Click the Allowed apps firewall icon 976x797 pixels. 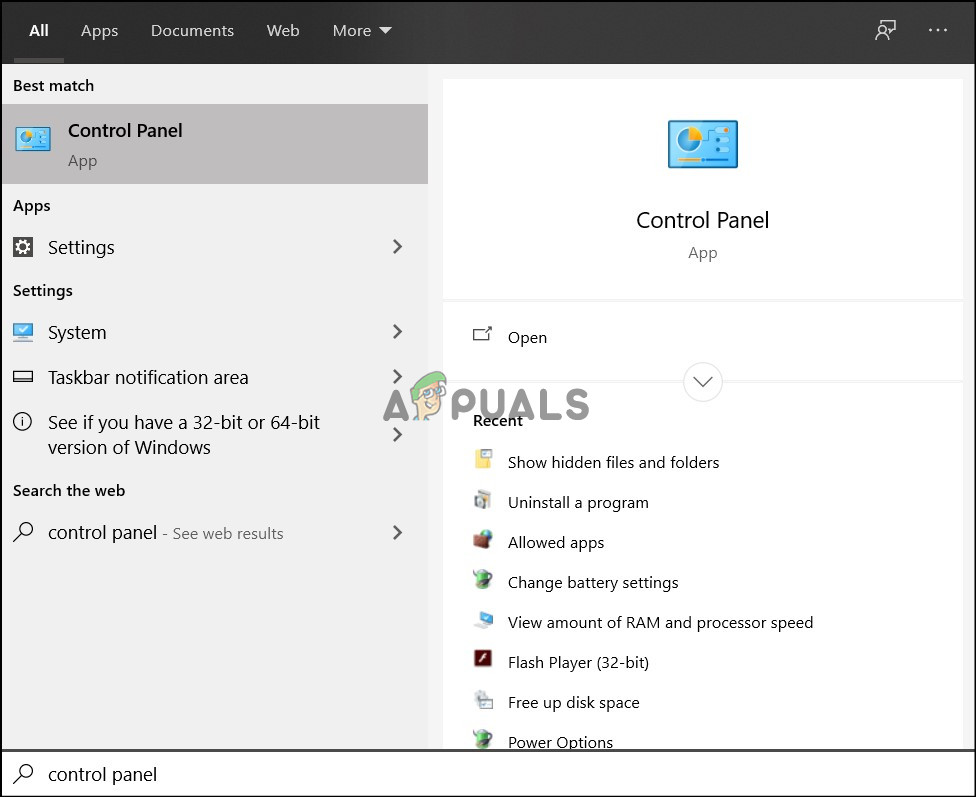pos(483,539)
